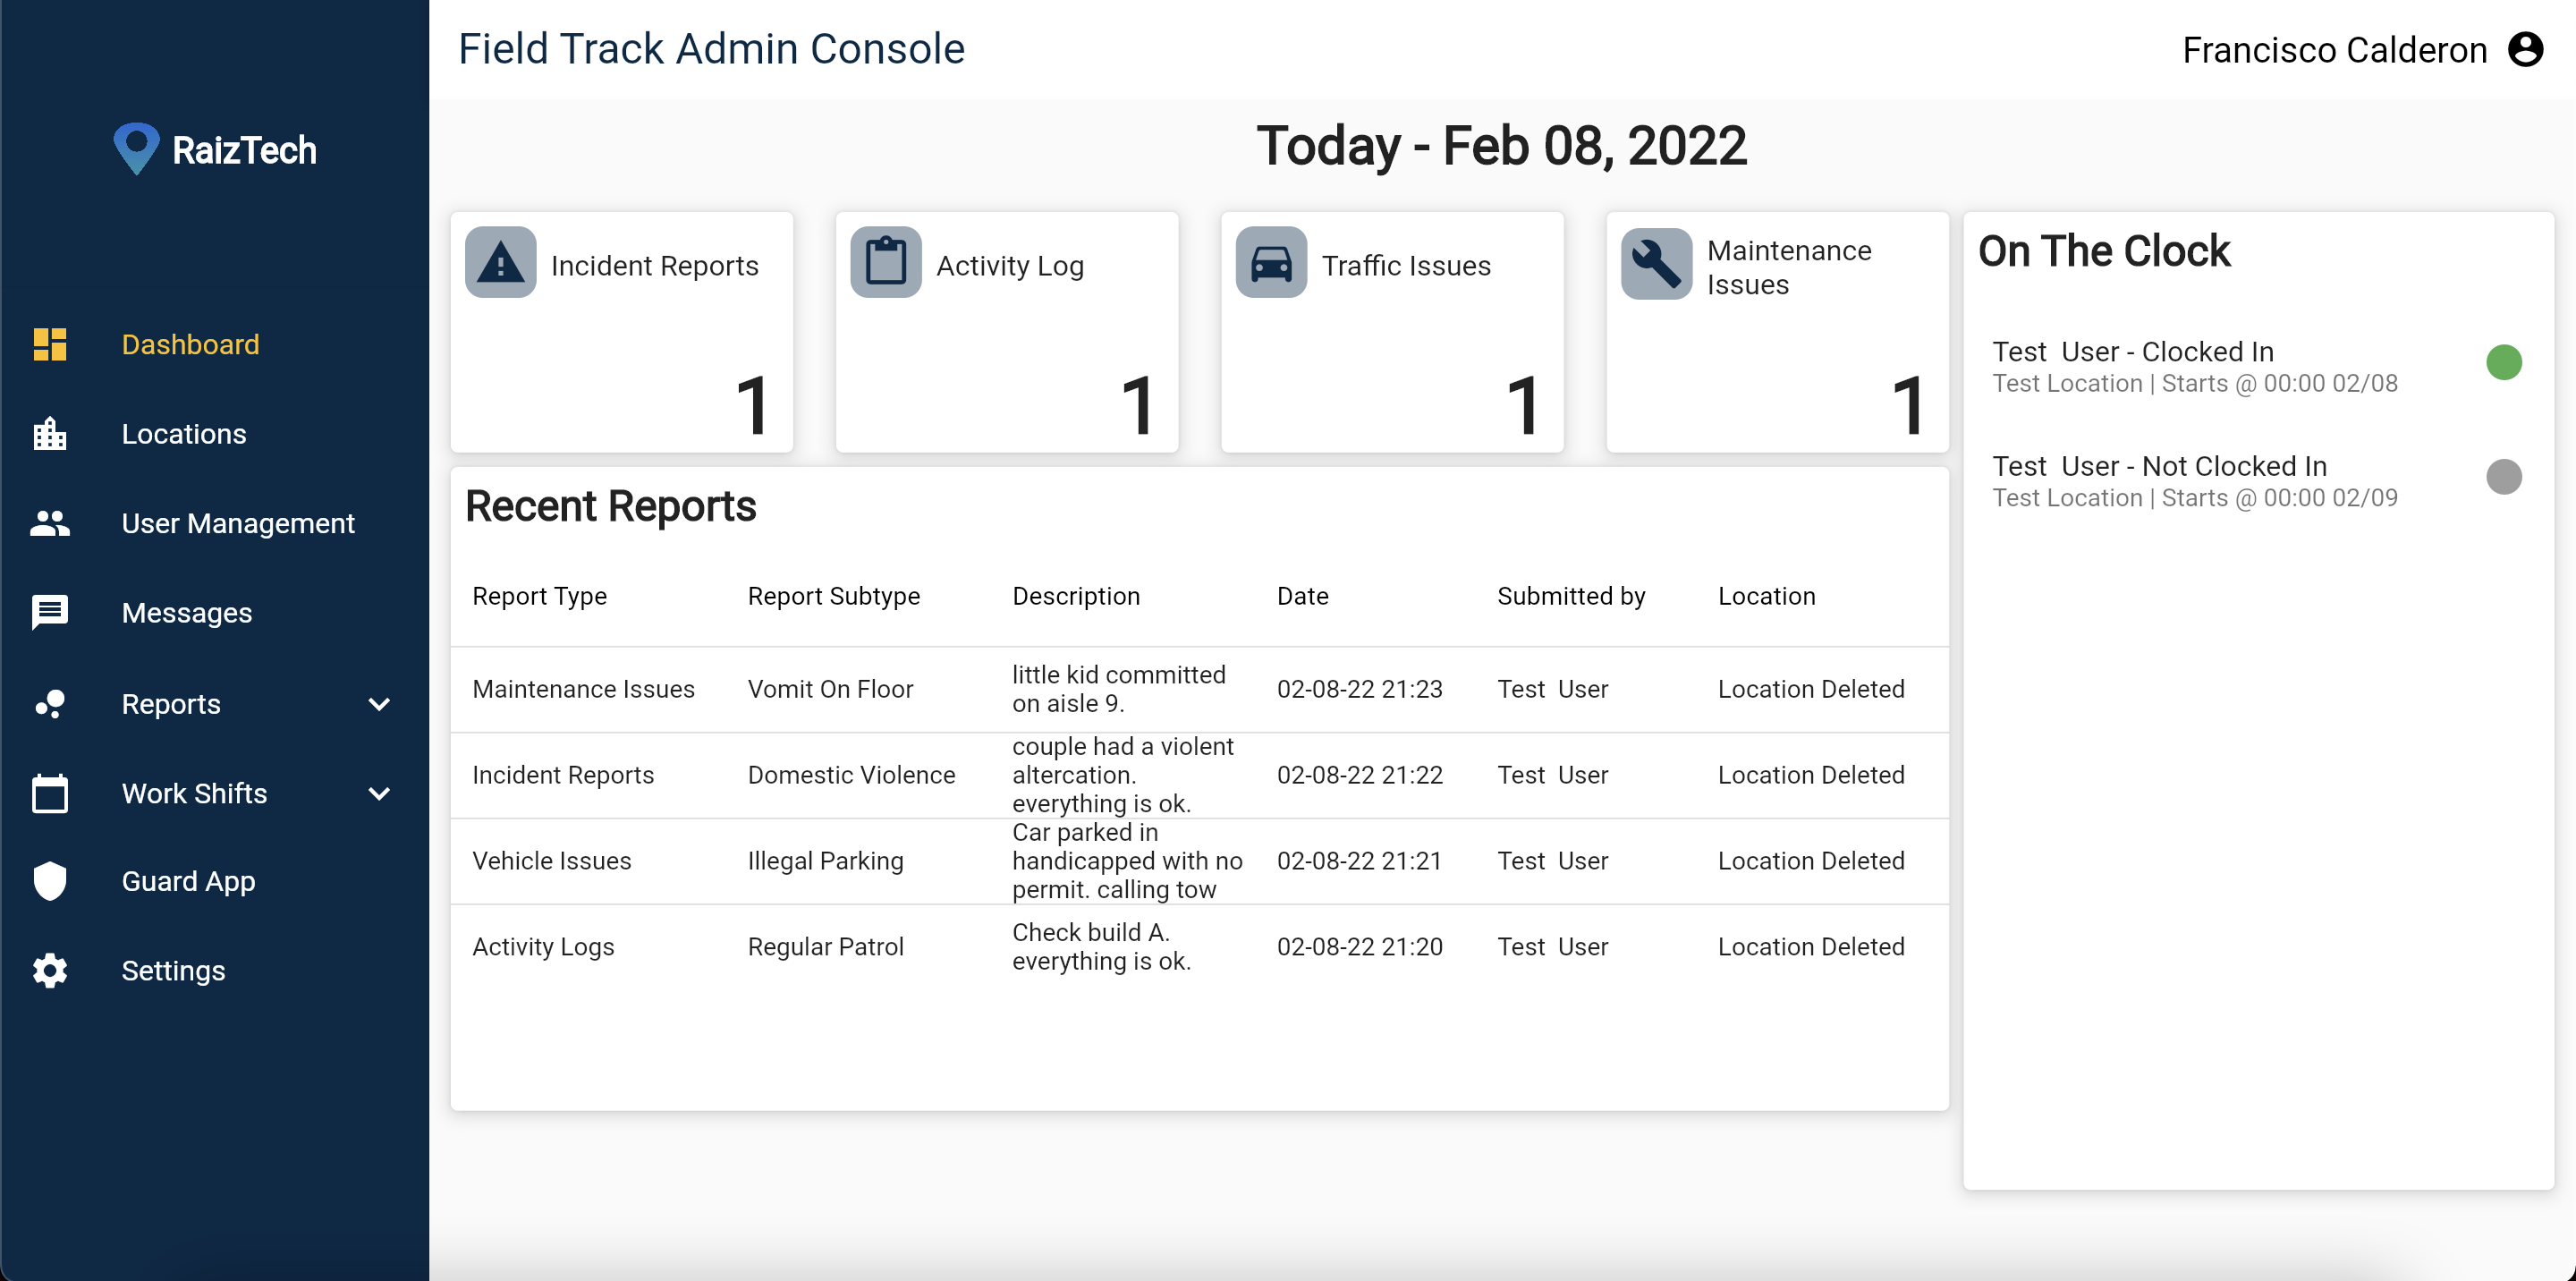
Task: Select the Dashboard menu item
Action: [190, 344]
